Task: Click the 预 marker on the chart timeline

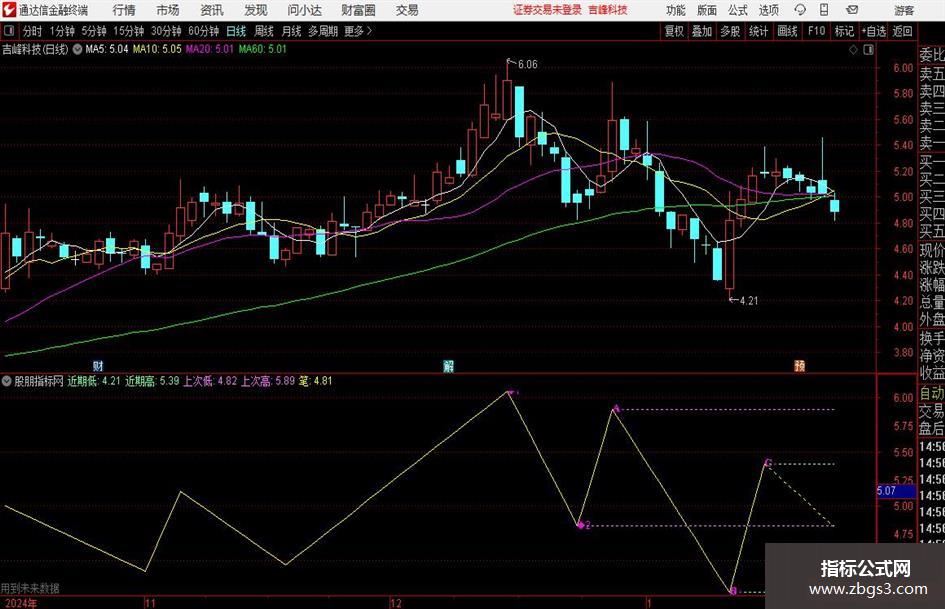Action: coord(799,365)
